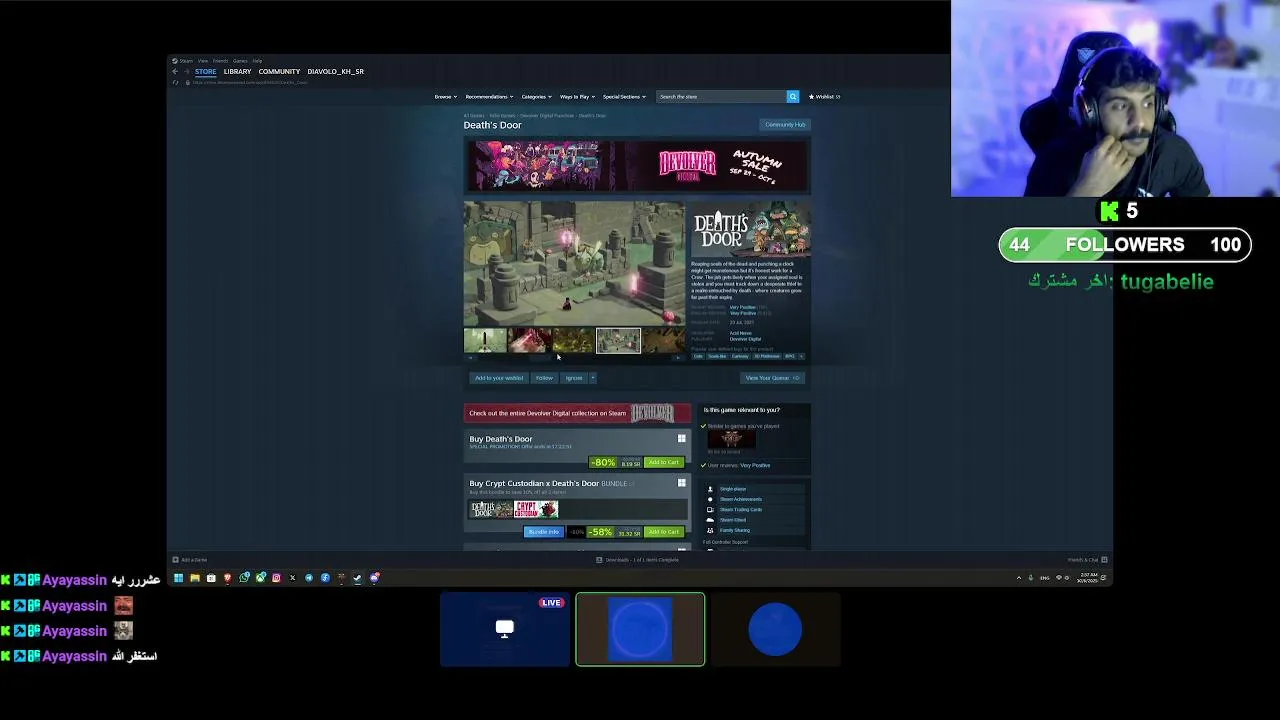The height and width of the screenshot is (720, 1280).
Task: Open the DIAVOLO_KH_SR profile tab
Action: point(335,72)
